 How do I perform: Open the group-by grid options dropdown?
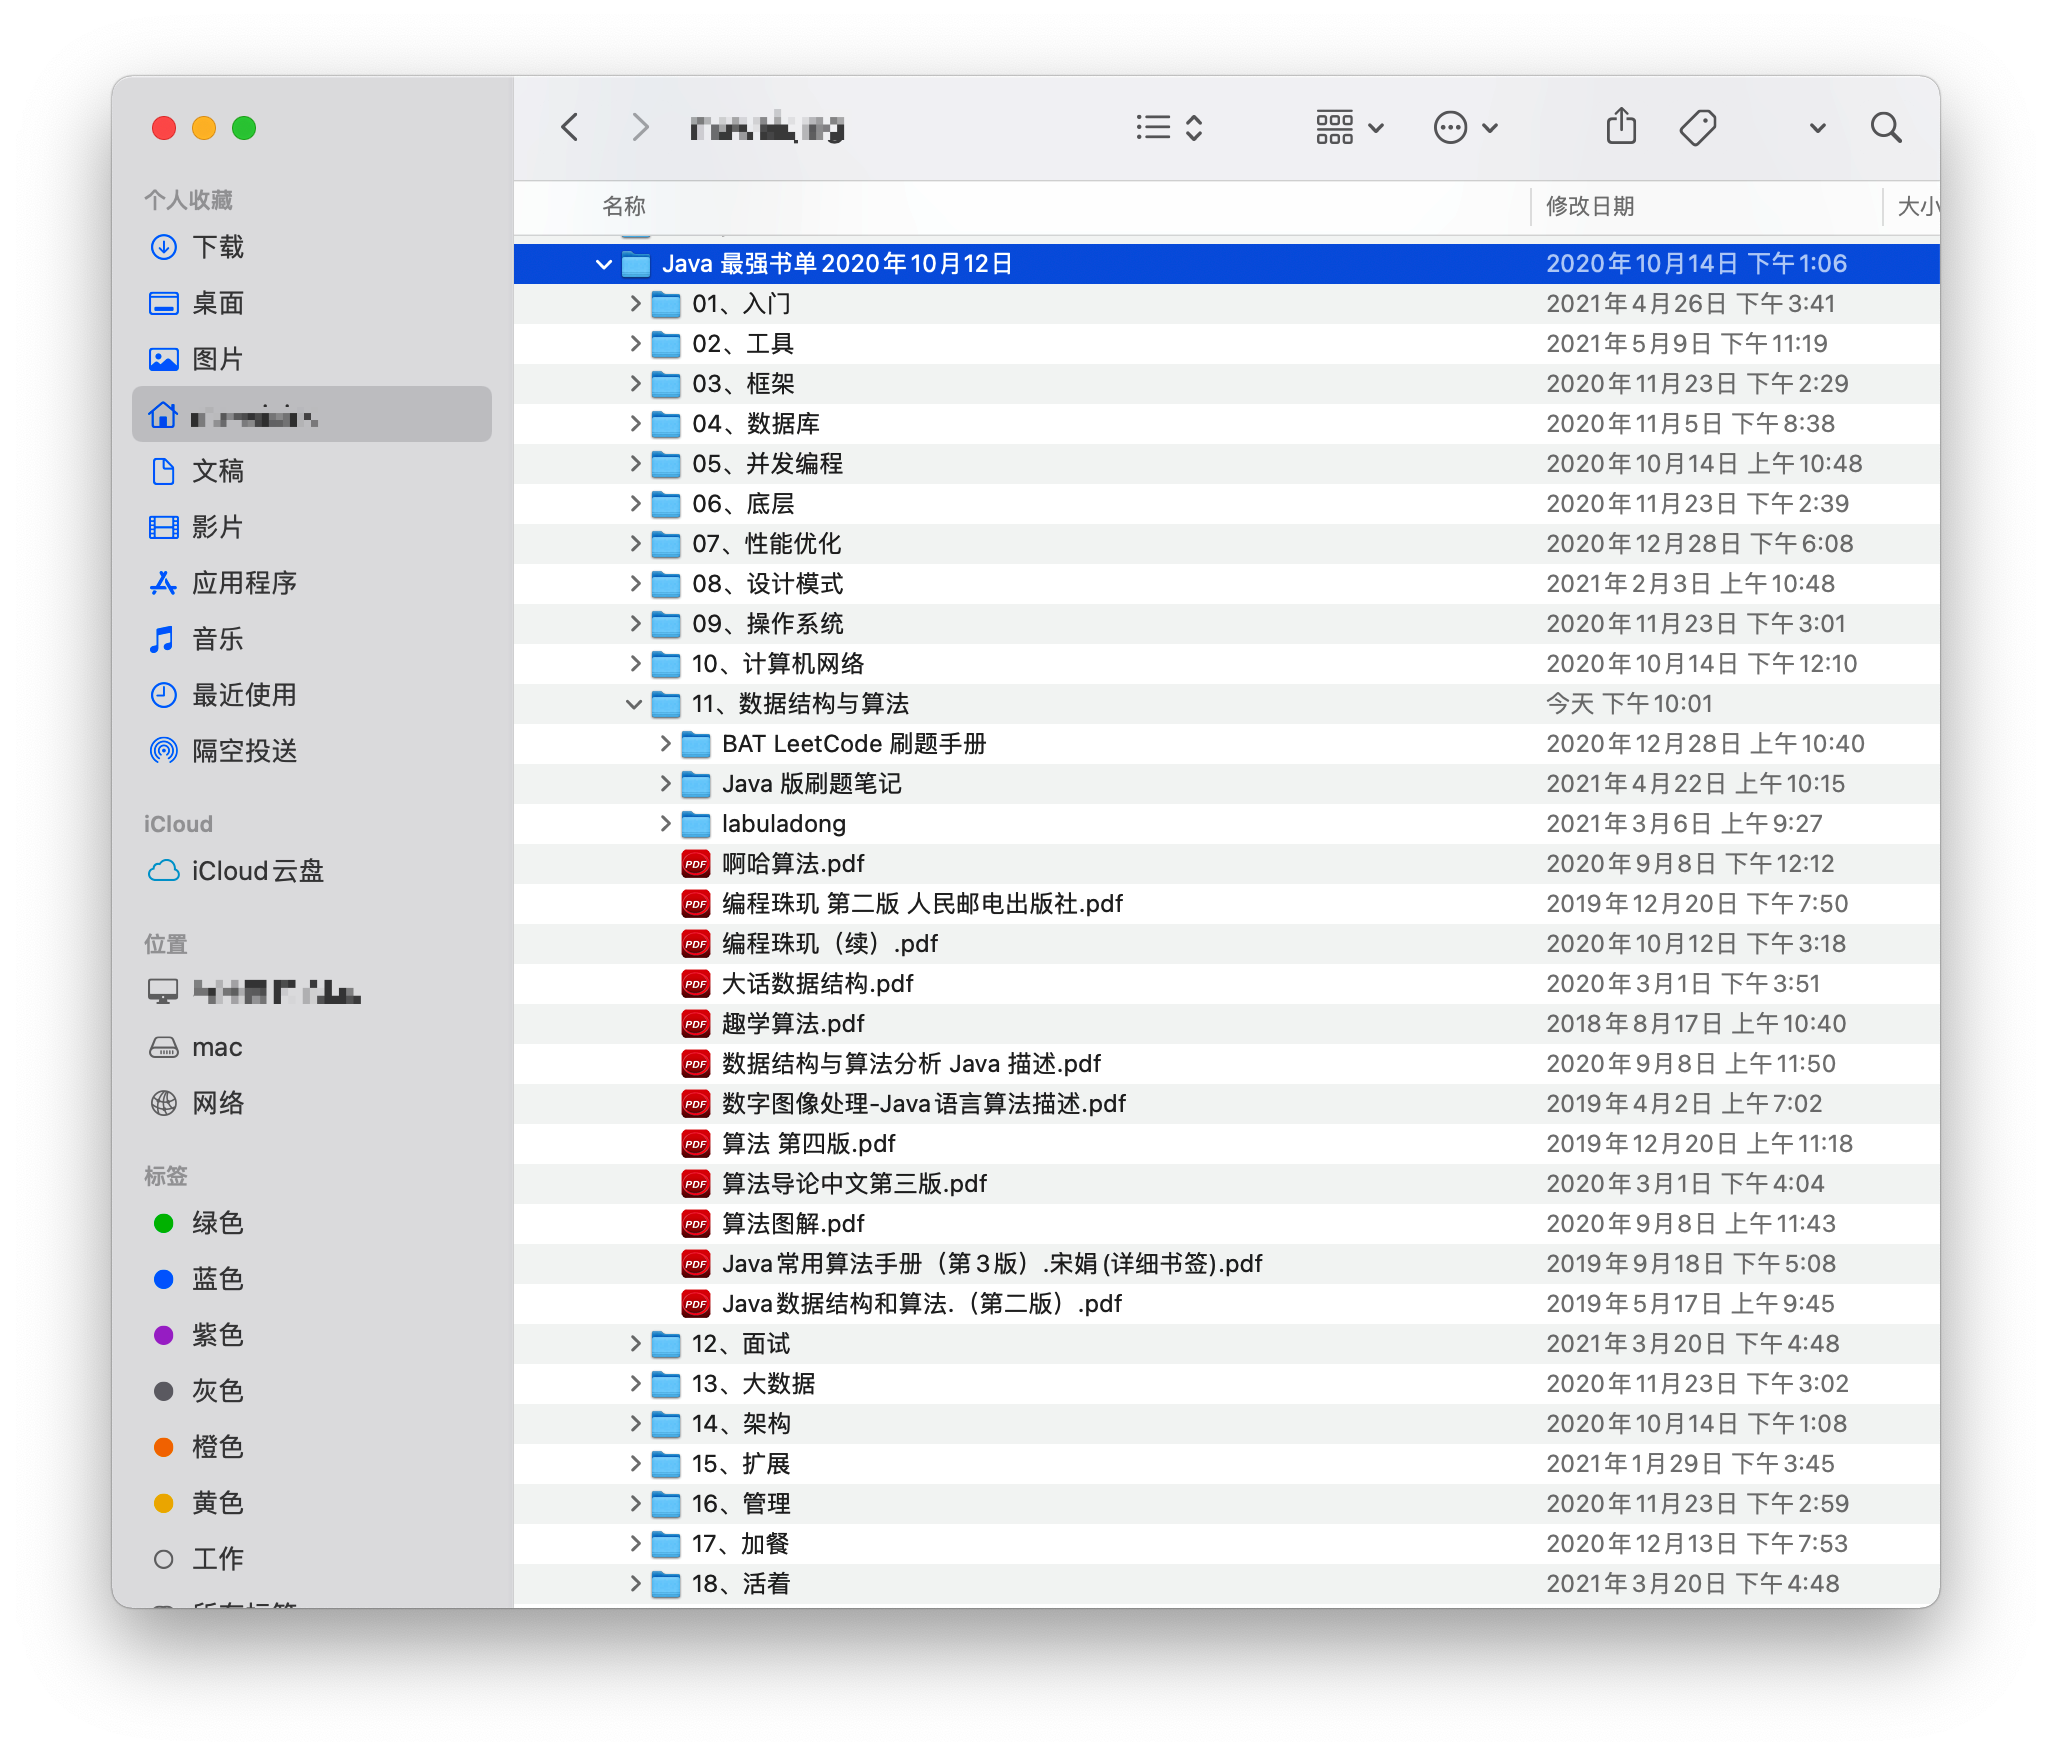1348,127
